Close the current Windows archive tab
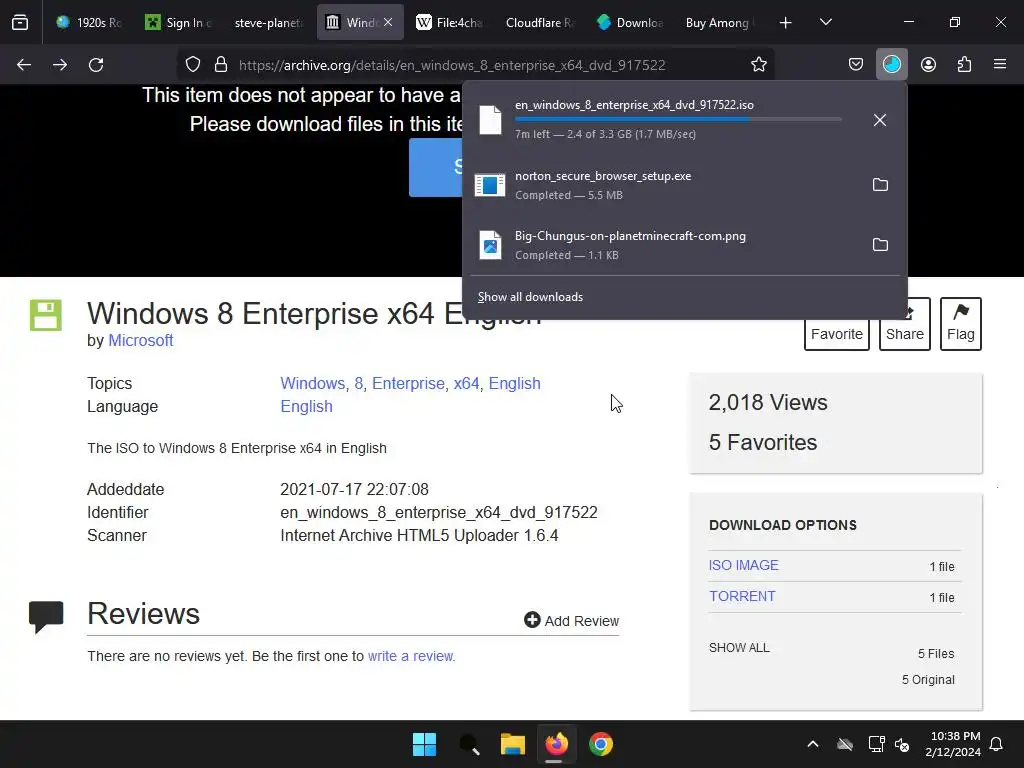This screenshot has width=1024, height=768. (x=388, y=22)
